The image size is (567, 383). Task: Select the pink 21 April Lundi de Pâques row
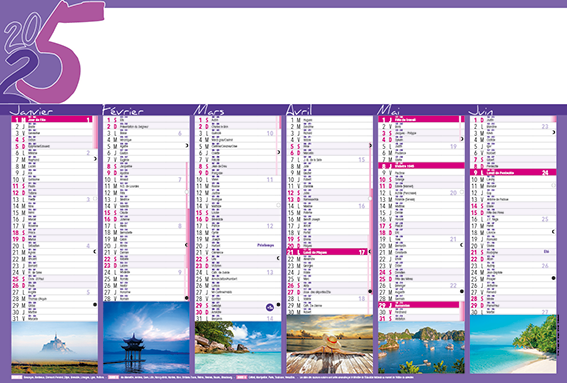tap(327, 252)
